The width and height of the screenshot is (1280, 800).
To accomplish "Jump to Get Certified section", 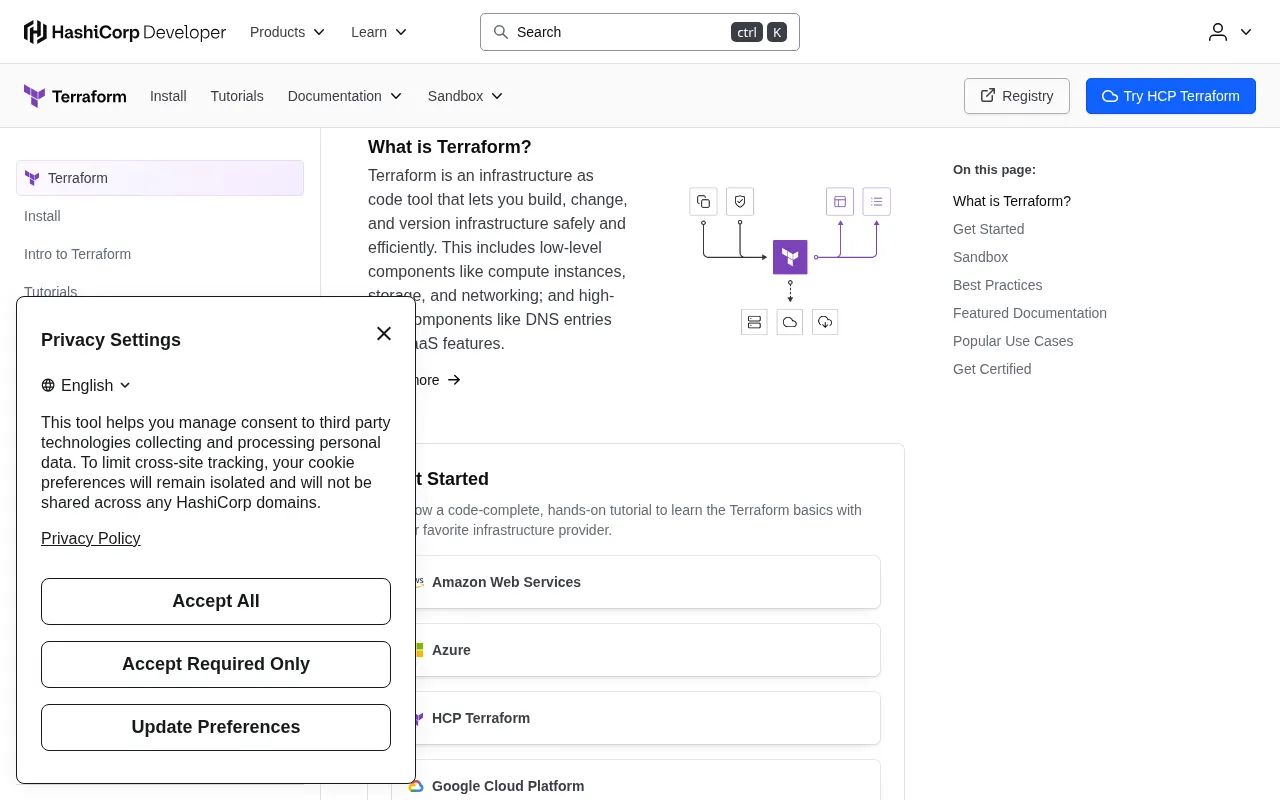I will (x=992, y=369).
